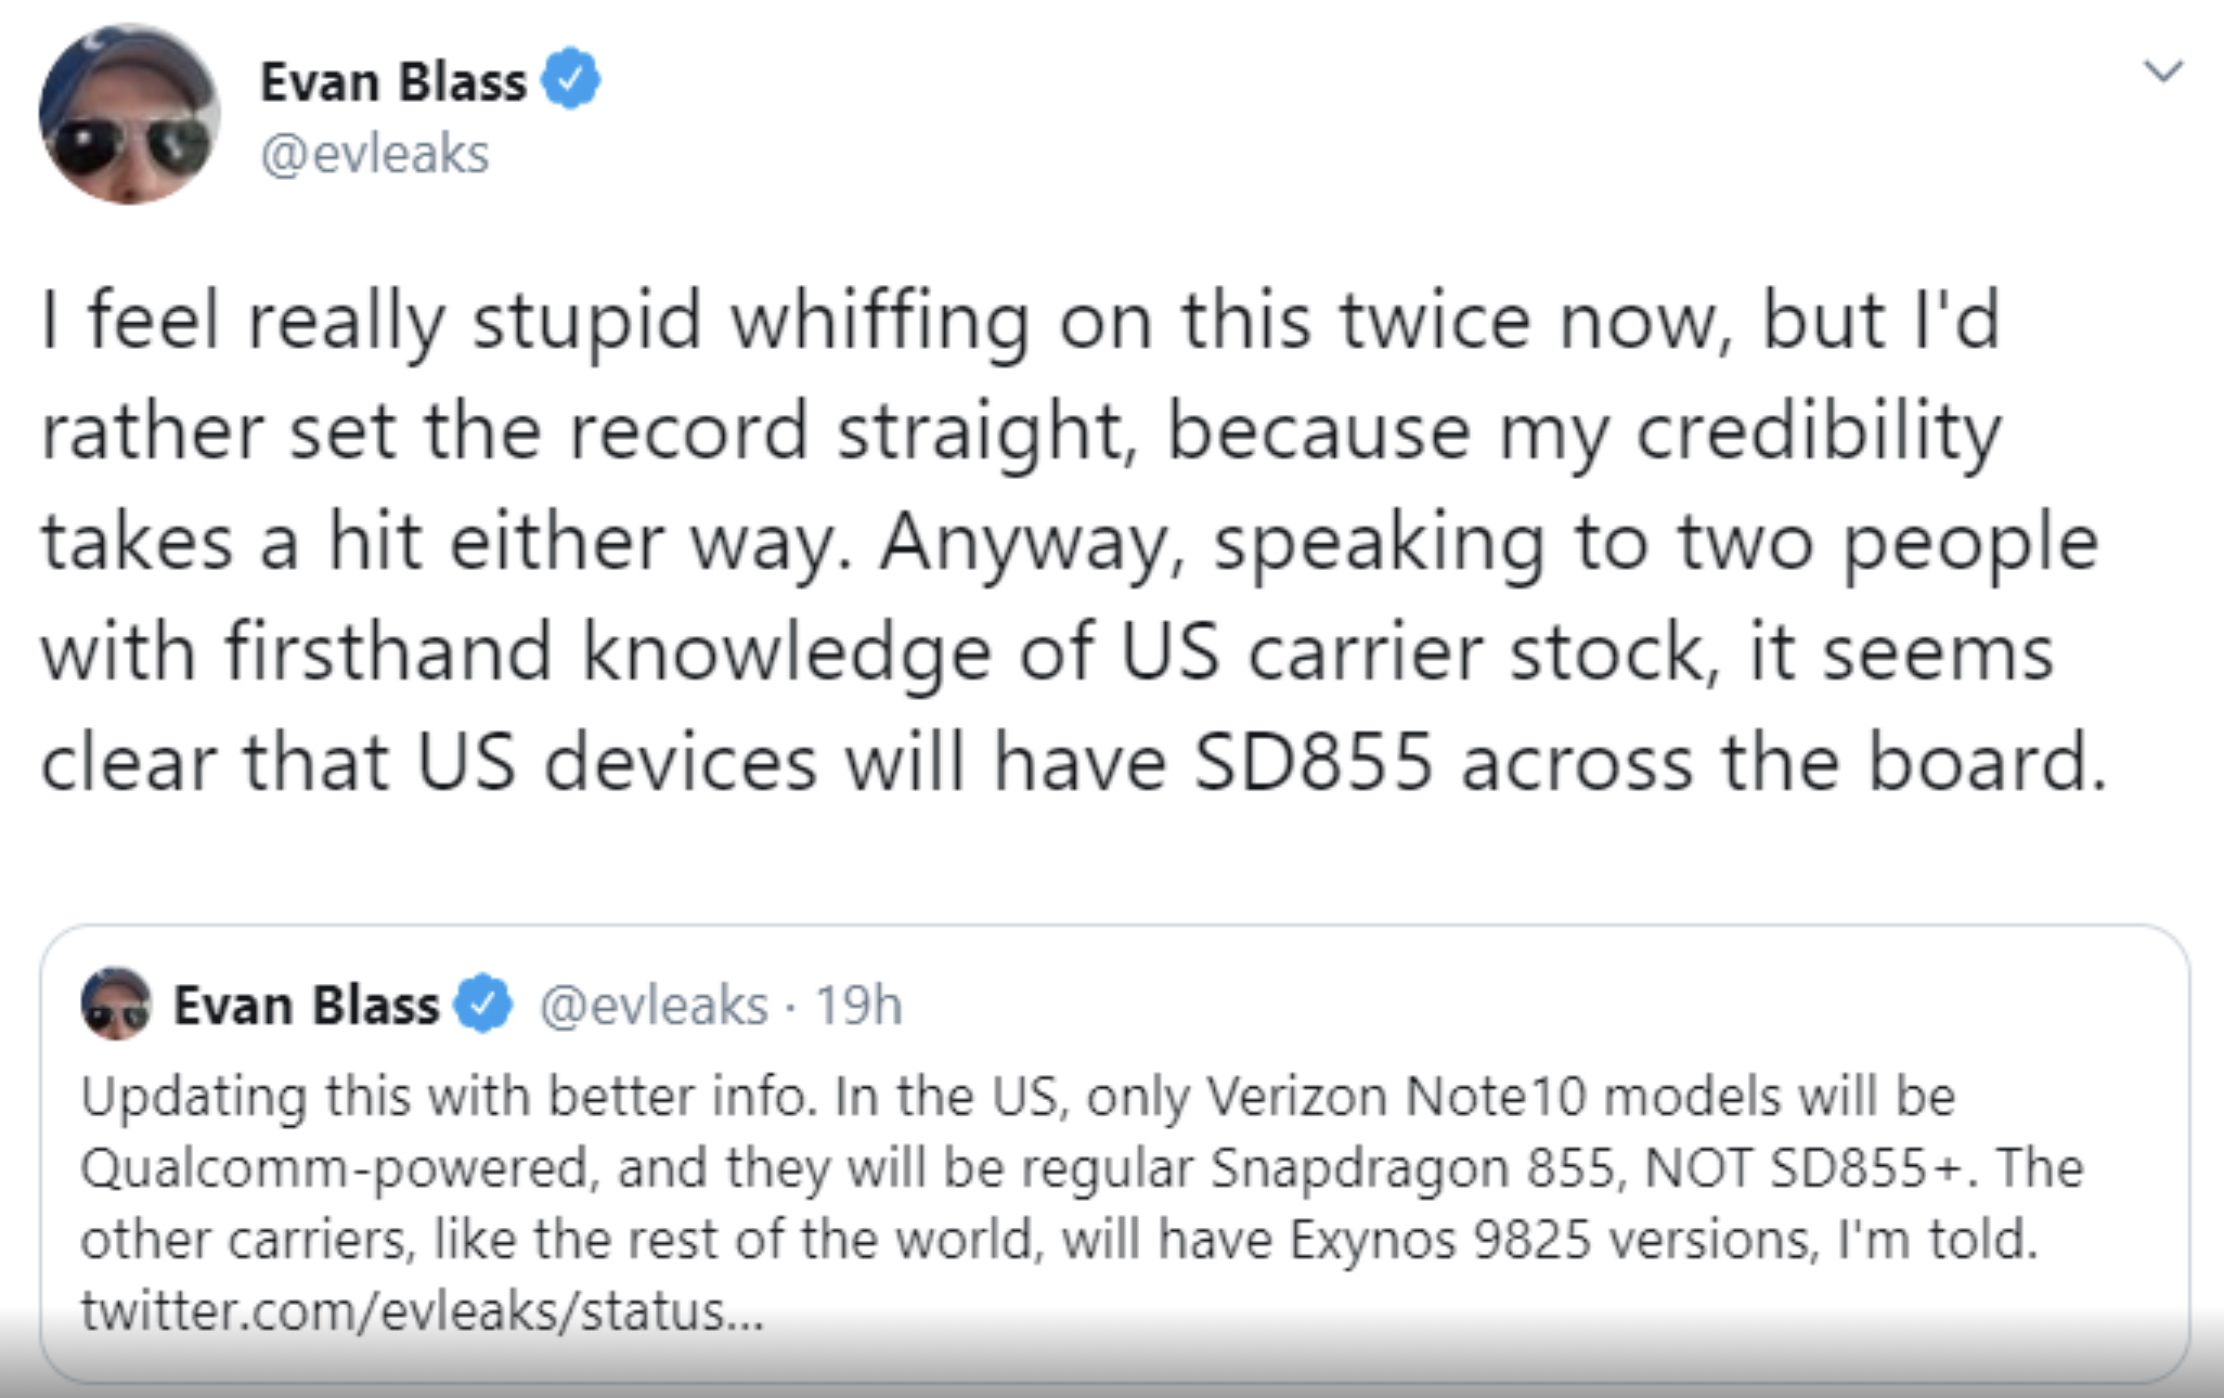Click verified badge in the quoted tweet

[484, 1003]
